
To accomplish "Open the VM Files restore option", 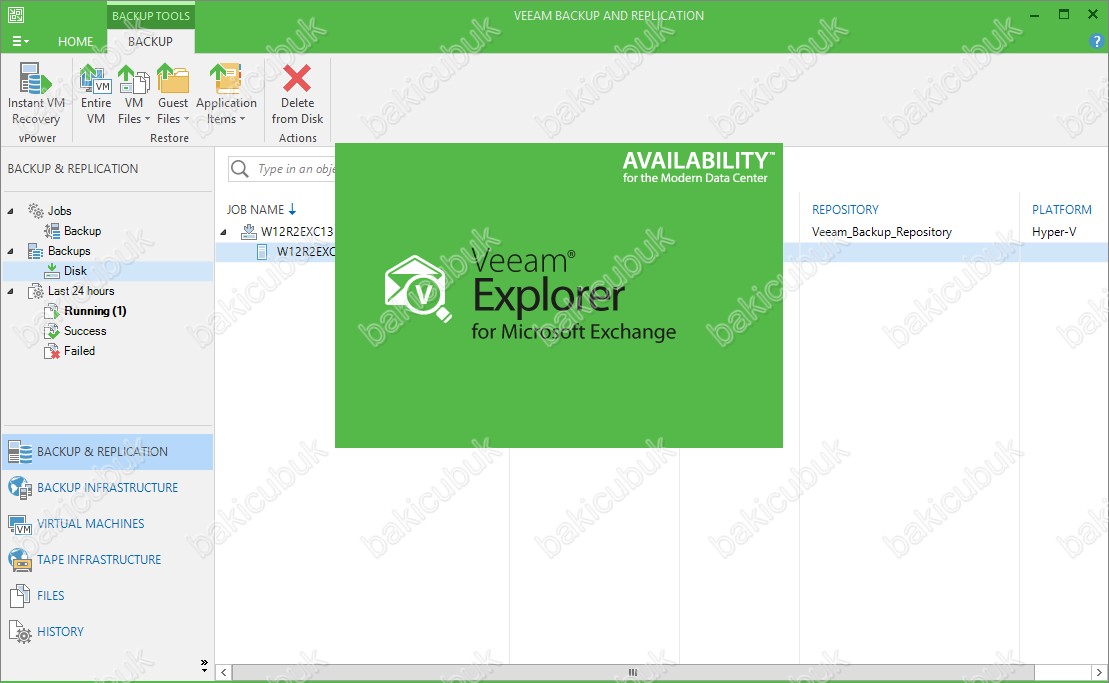I will click(134, 95).
